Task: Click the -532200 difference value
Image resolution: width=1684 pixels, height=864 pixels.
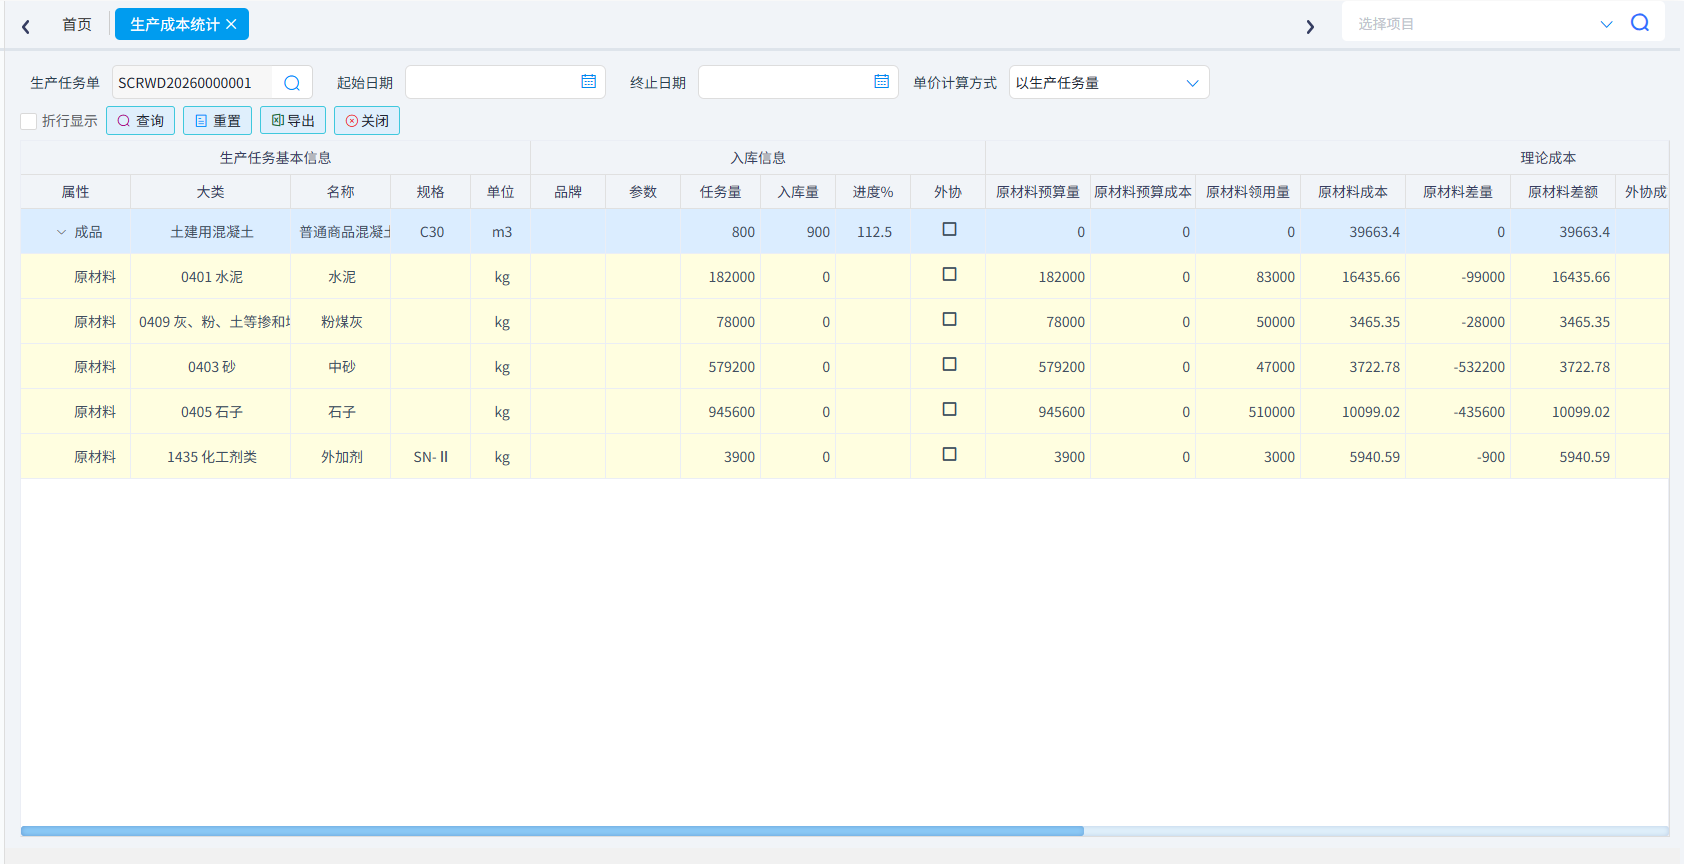Action: [x=1479, y=367]
